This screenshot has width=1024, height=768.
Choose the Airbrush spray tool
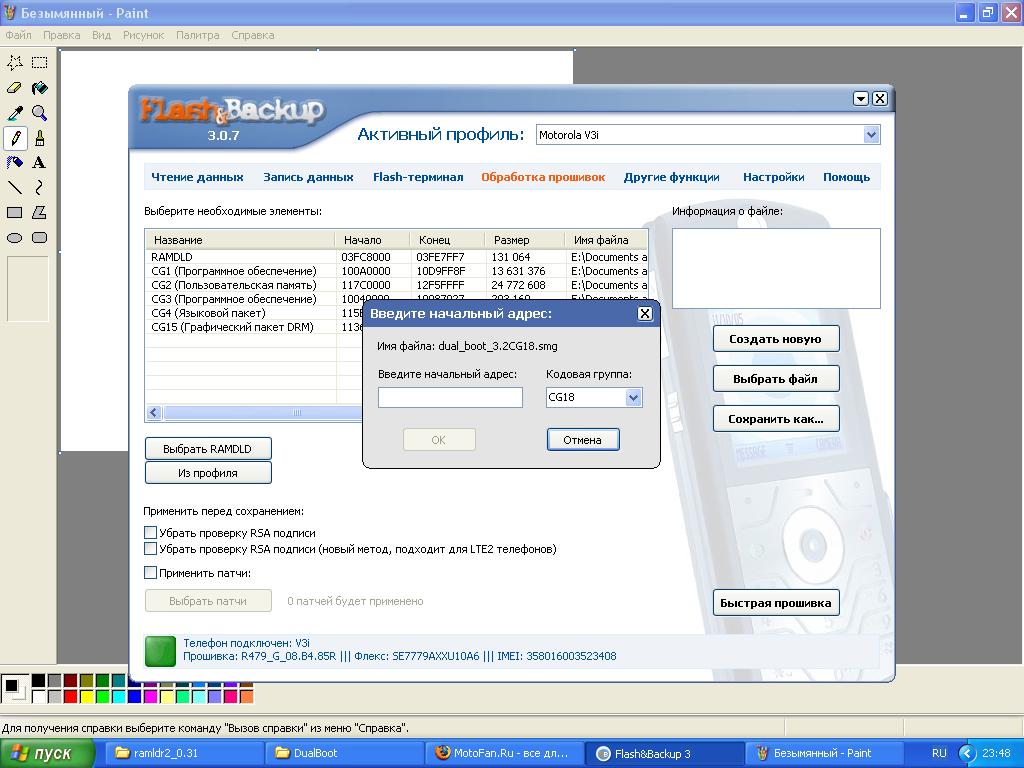pyautogui.click(x=15, y=163)
